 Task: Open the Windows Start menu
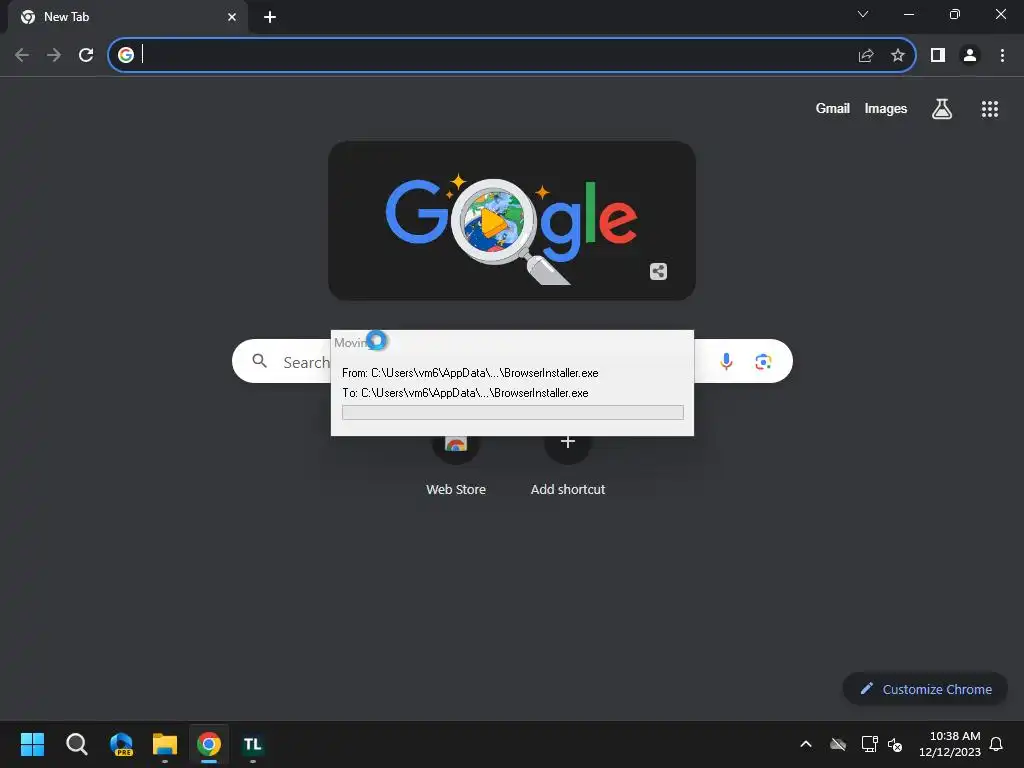point(32,744)
